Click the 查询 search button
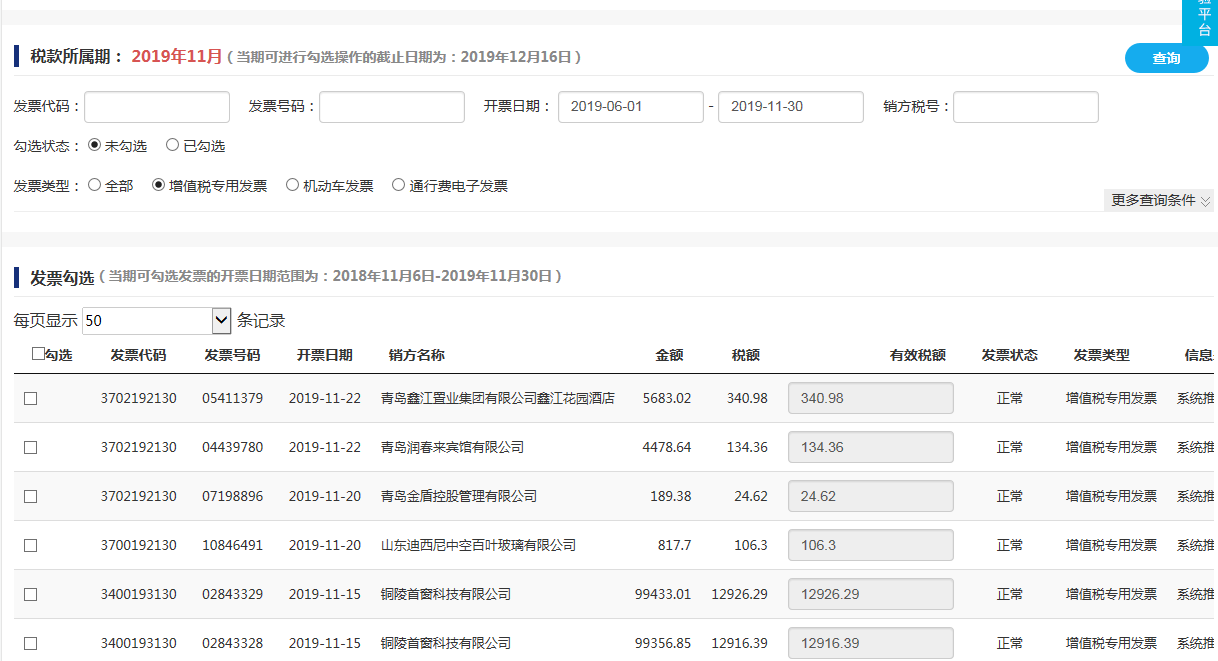This screenshot has height=661, width=1218. tap(1166, 58)
